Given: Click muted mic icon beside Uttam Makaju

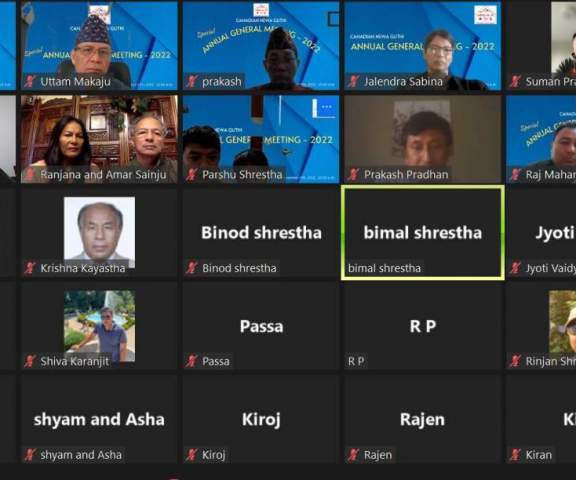Looking at the screenshot, I should pos(30,81).
